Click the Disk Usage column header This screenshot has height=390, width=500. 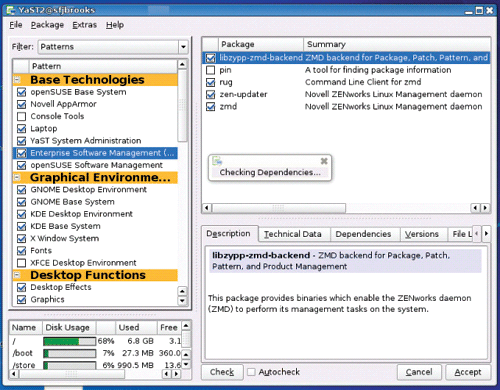point(69,328)
